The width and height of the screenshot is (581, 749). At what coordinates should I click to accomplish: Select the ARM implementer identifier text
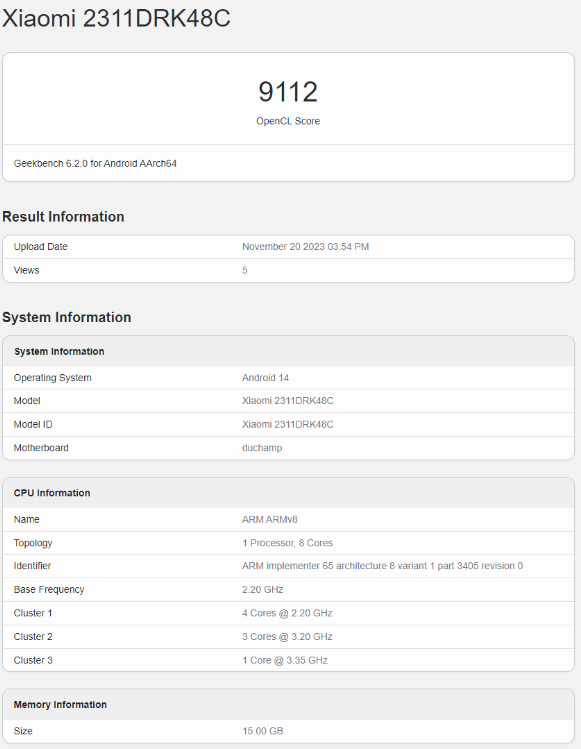point(382,566)
